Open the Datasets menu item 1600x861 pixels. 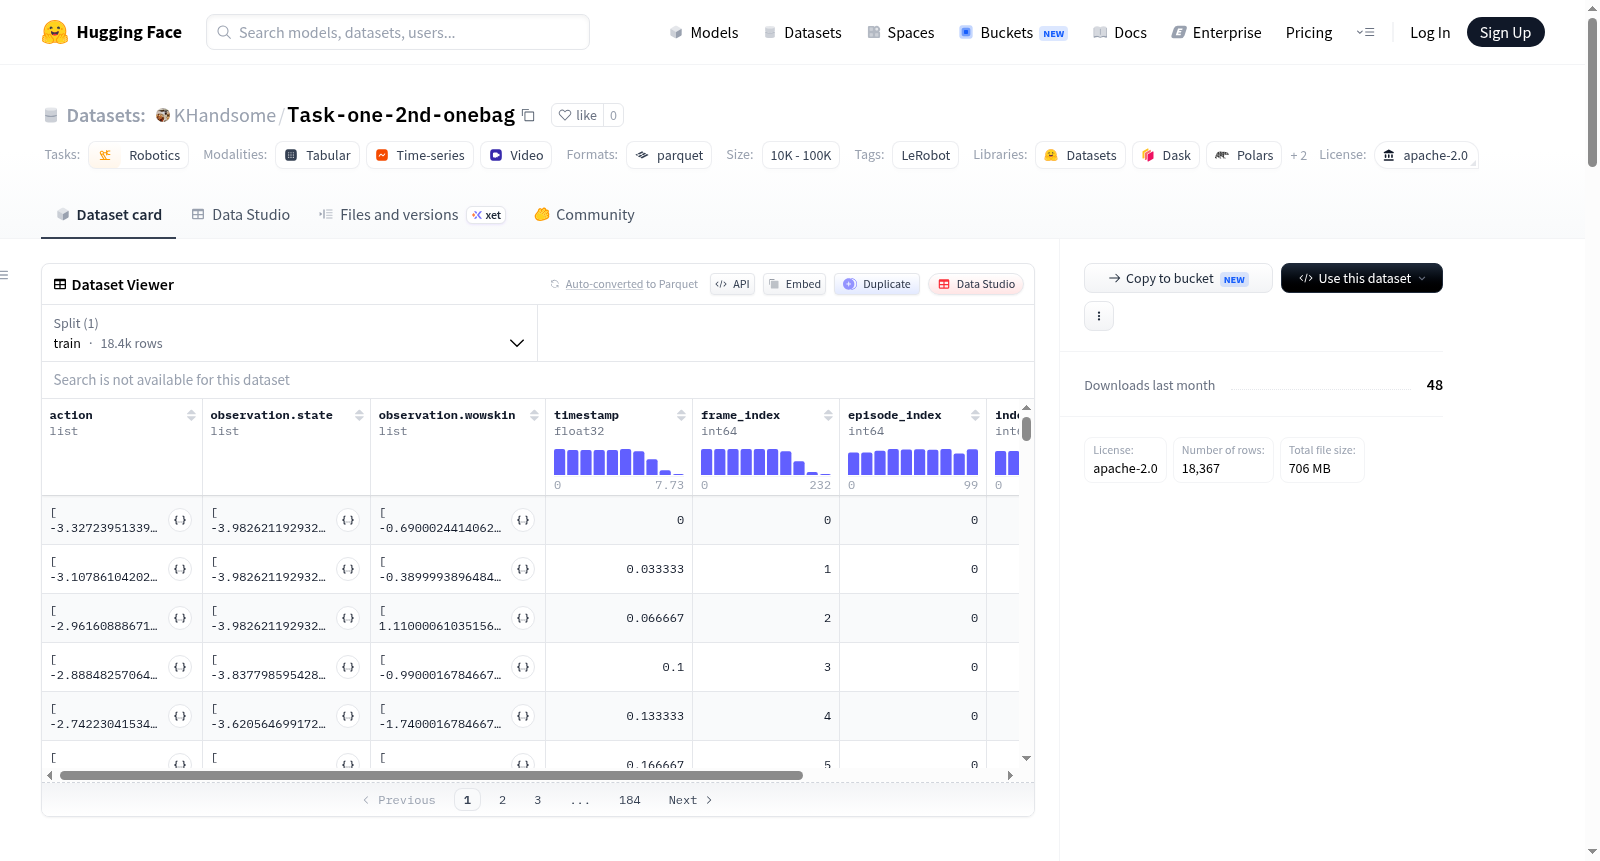pyautogui.click(x=803, y=33)
